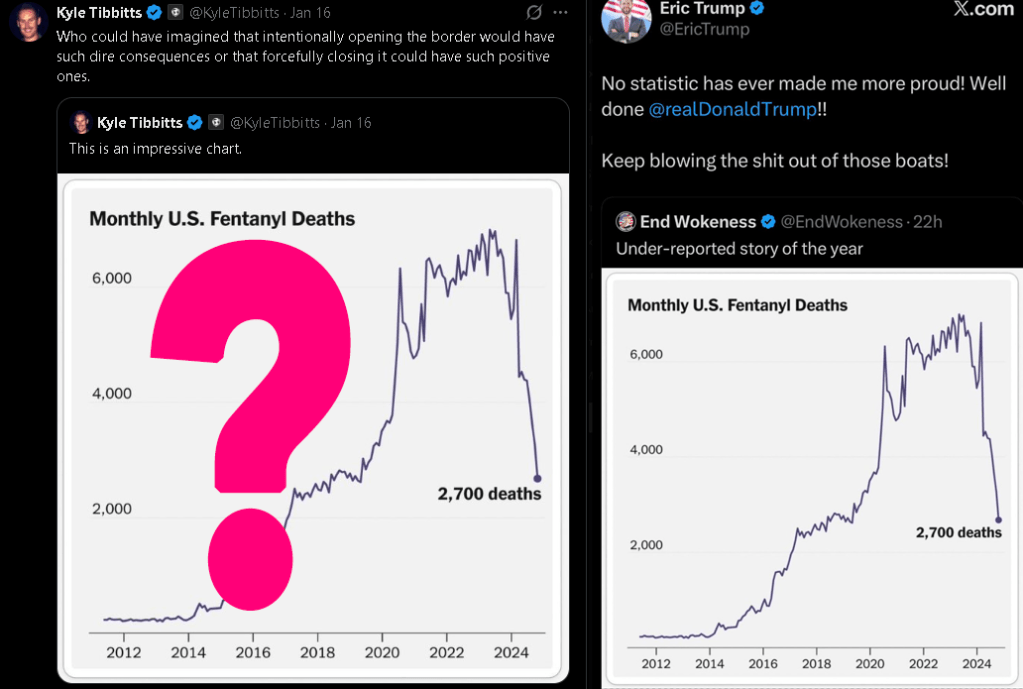
Task: Follow the @realDonaldTrump mention link
Action: [732, 109]
